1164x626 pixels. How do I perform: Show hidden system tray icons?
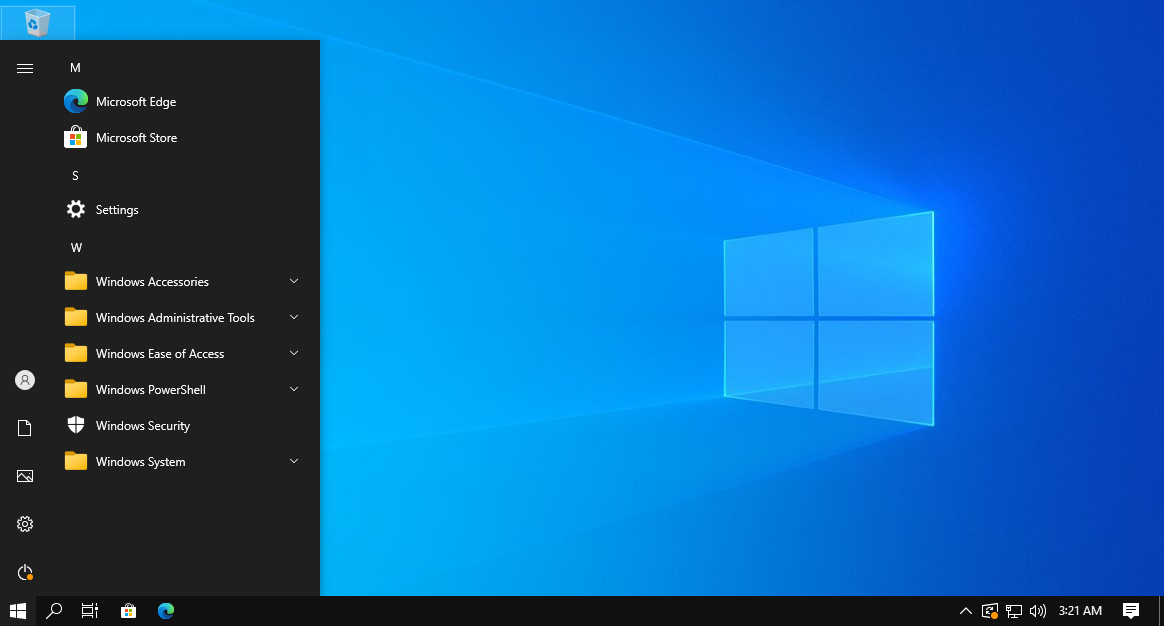pos(965,611)
